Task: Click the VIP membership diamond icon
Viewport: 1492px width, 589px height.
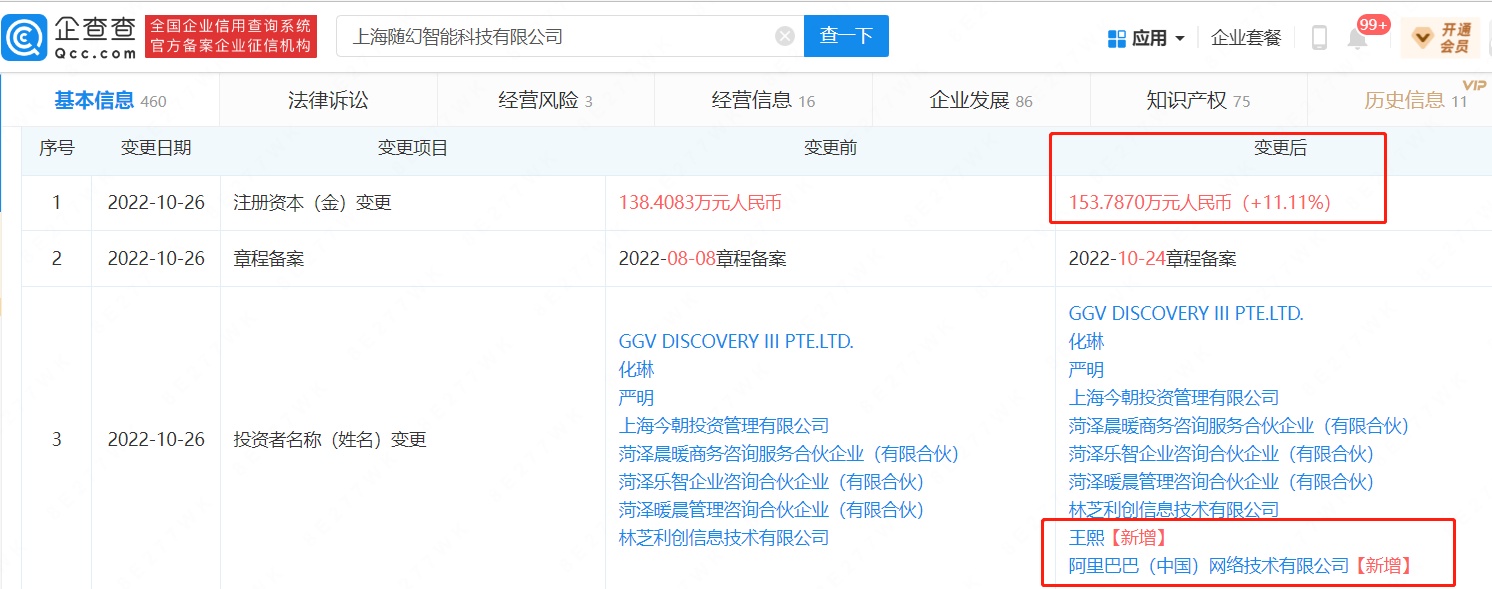Action: 1422,39
